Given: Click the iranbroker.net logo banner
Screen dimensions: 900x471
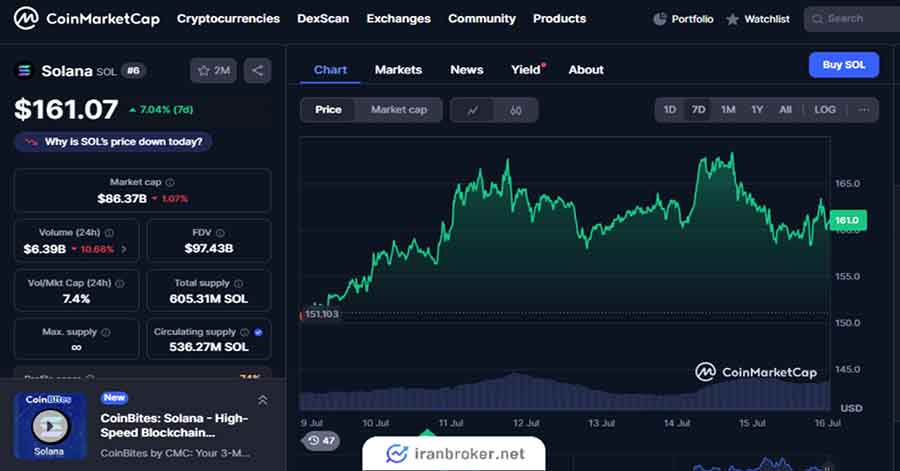Looking at the screenshot, I should pos(454,453).
